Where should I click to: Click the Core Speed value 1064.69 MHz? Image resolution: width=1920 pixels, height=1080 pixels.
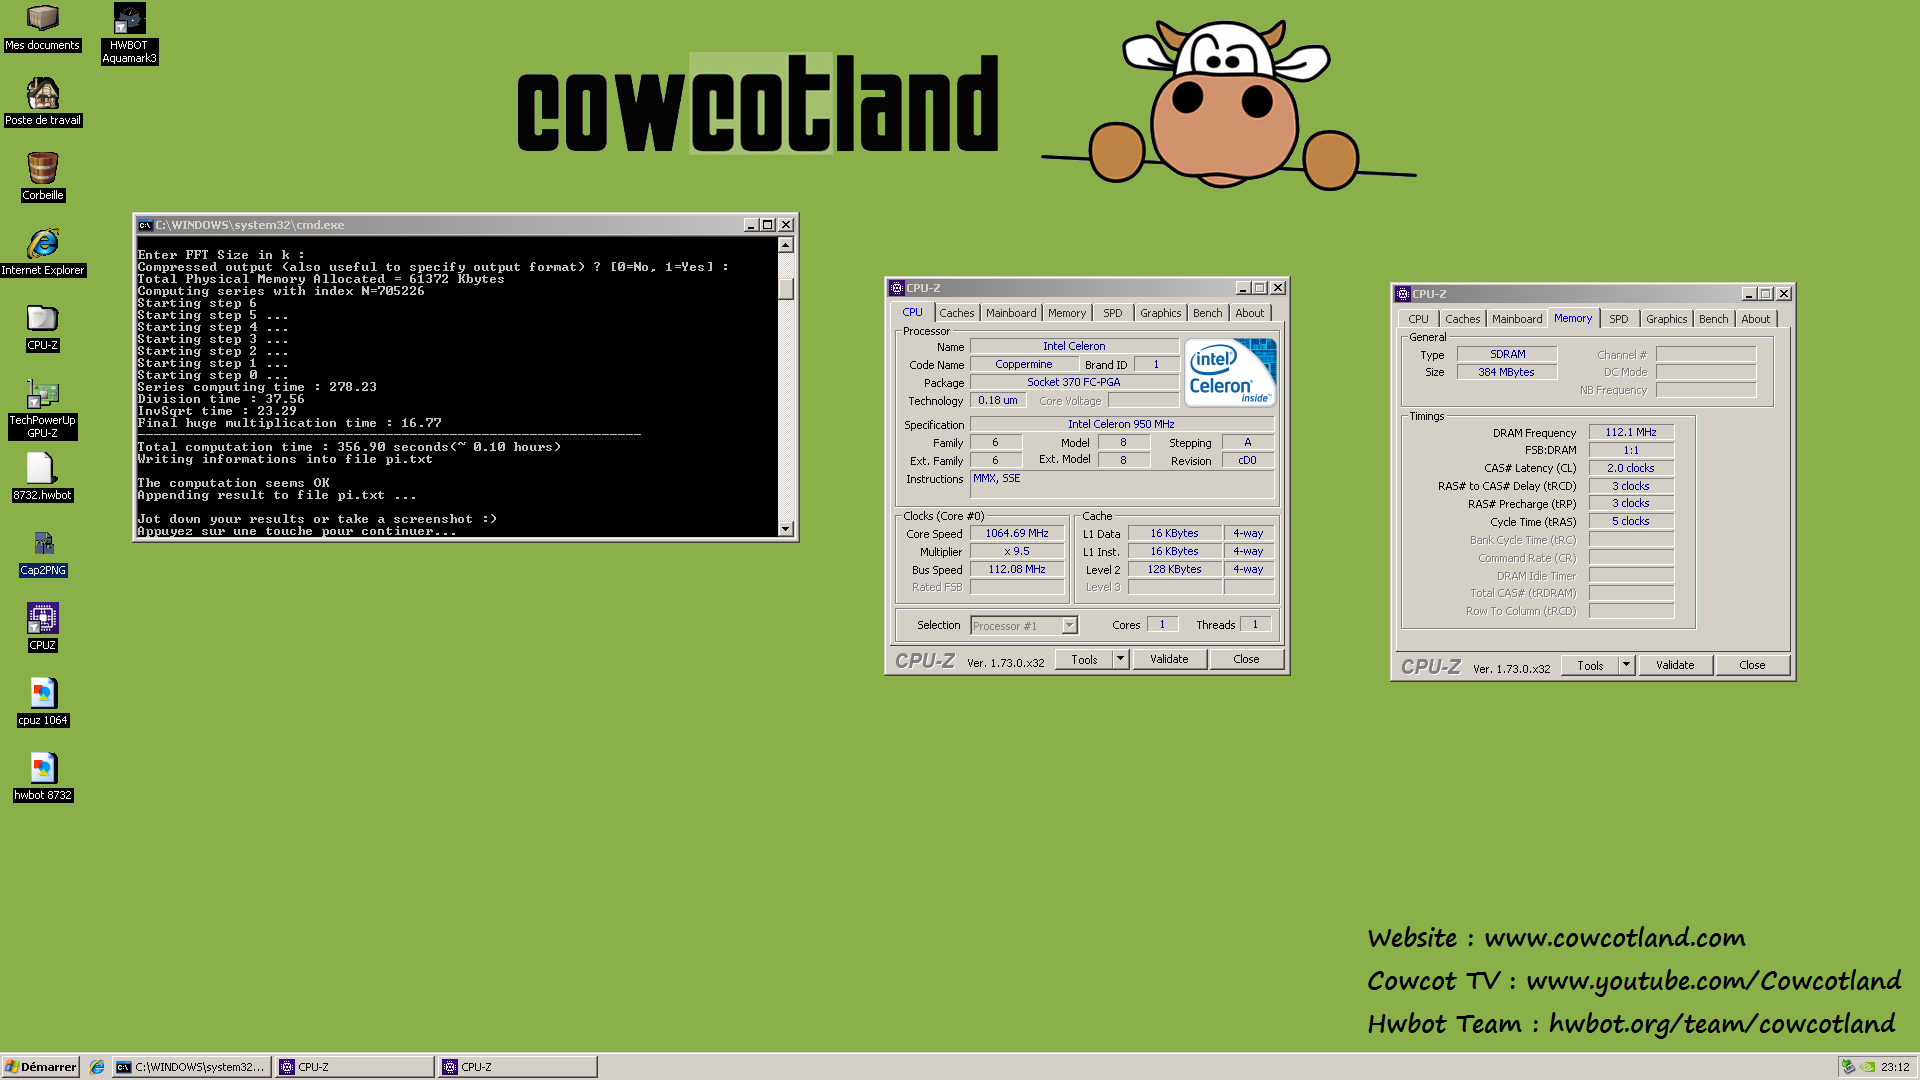coord(1017,534)
